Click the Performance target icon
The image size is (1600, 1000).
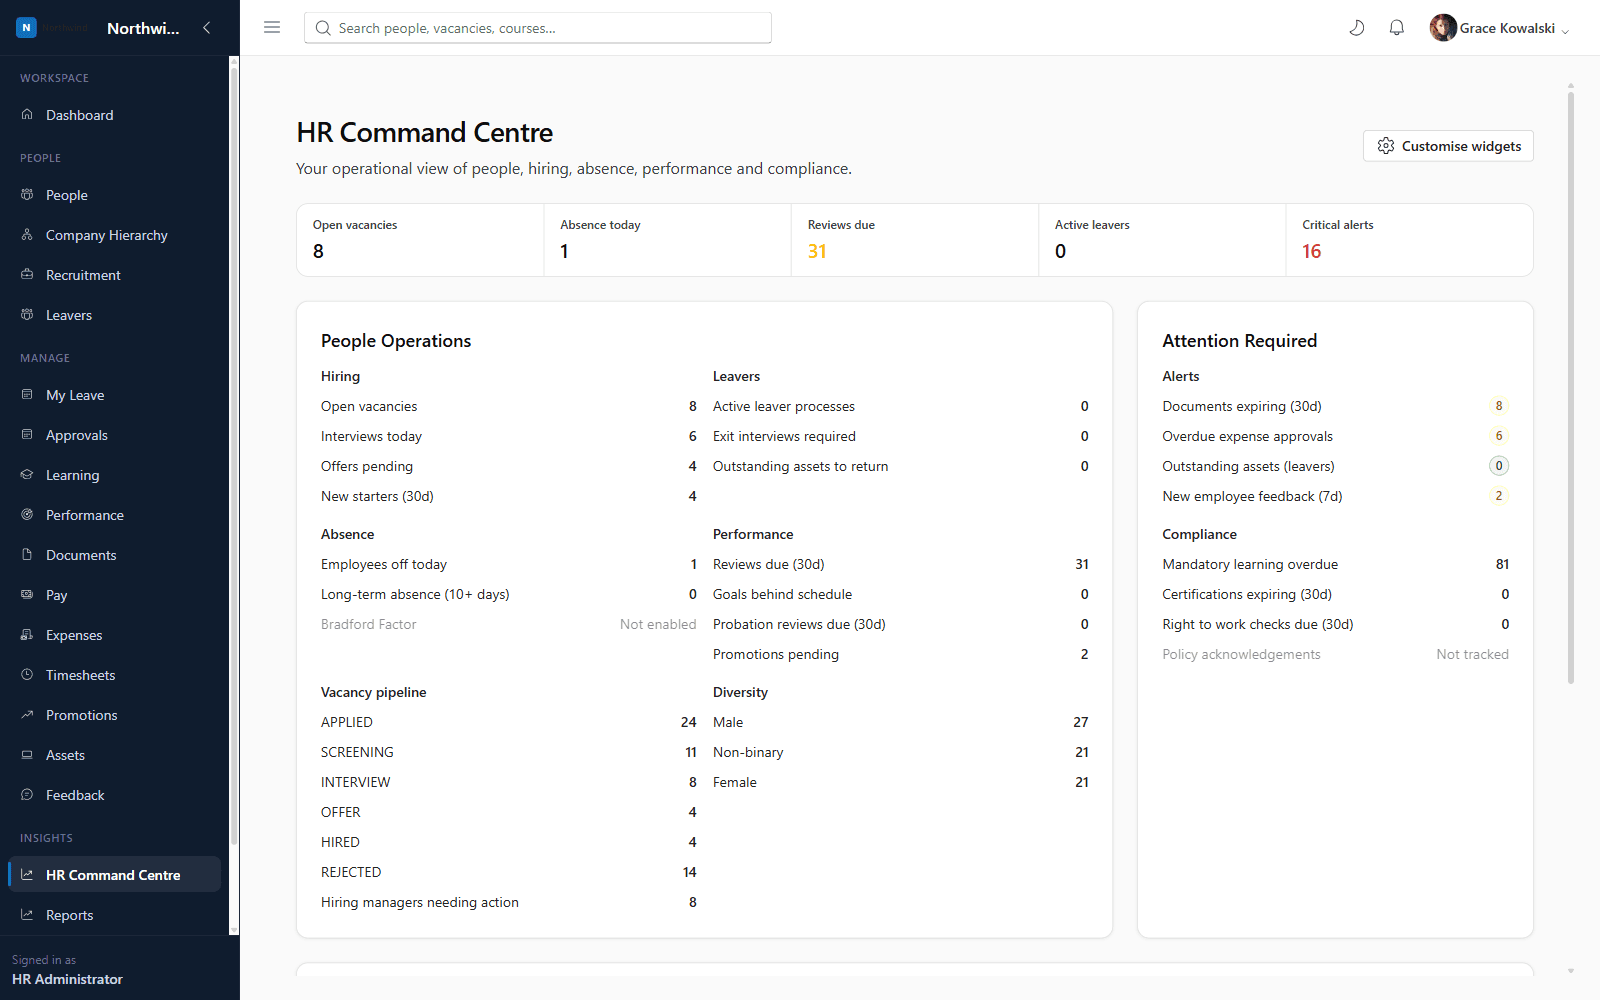[x=27, y=515]
